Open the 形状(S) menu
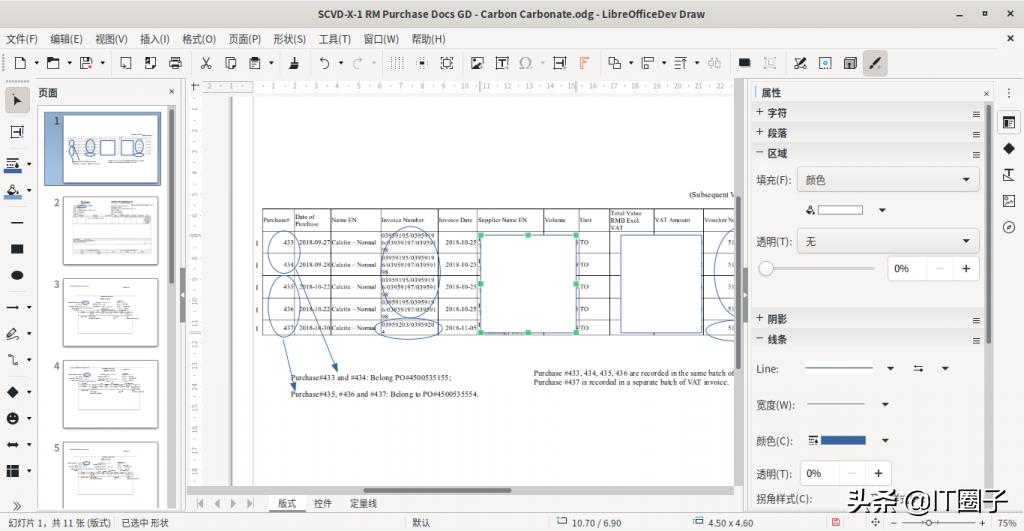 click(x=289, y=39)
